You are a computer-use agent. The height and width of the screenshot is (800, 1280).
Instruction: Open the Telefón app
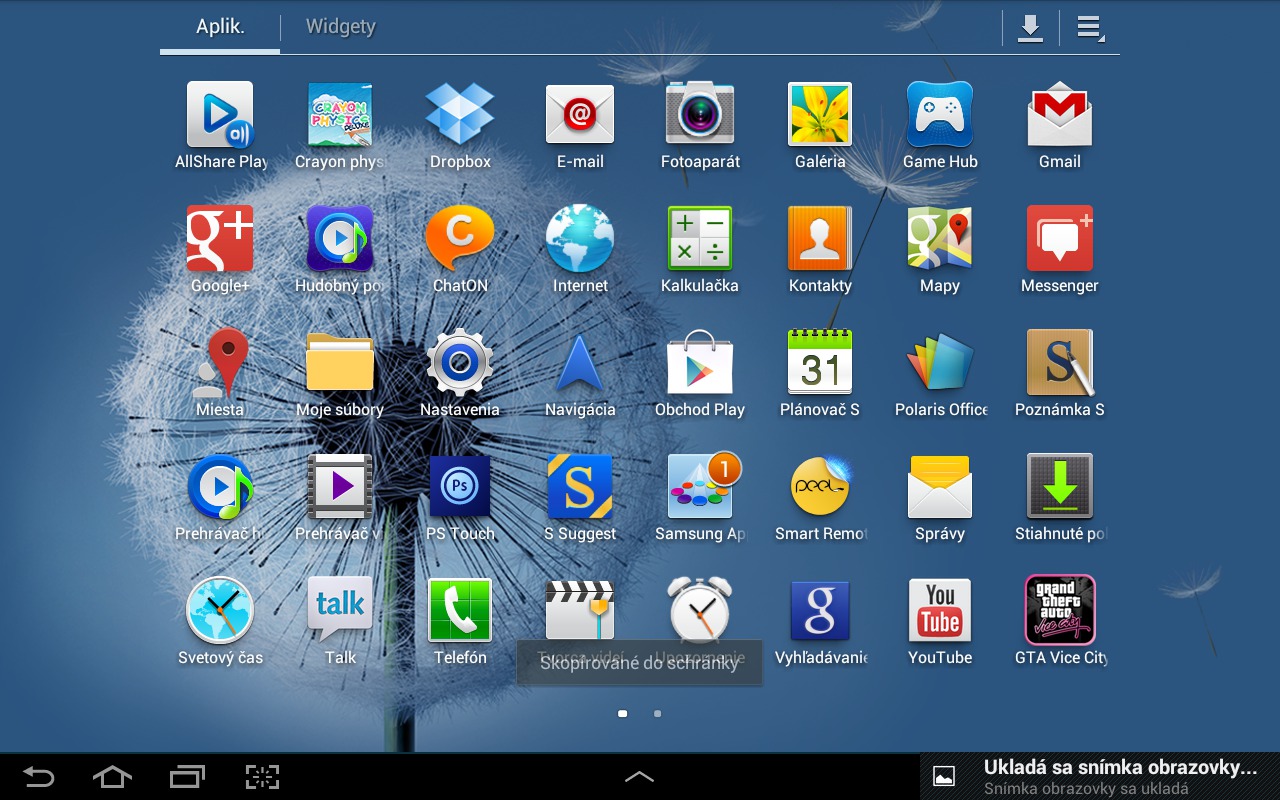[460, 610]
